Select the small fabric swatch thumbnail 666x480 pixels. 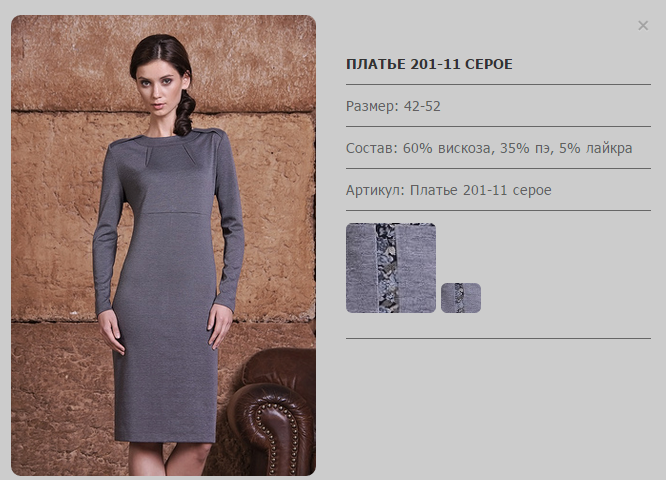(461, 298)
